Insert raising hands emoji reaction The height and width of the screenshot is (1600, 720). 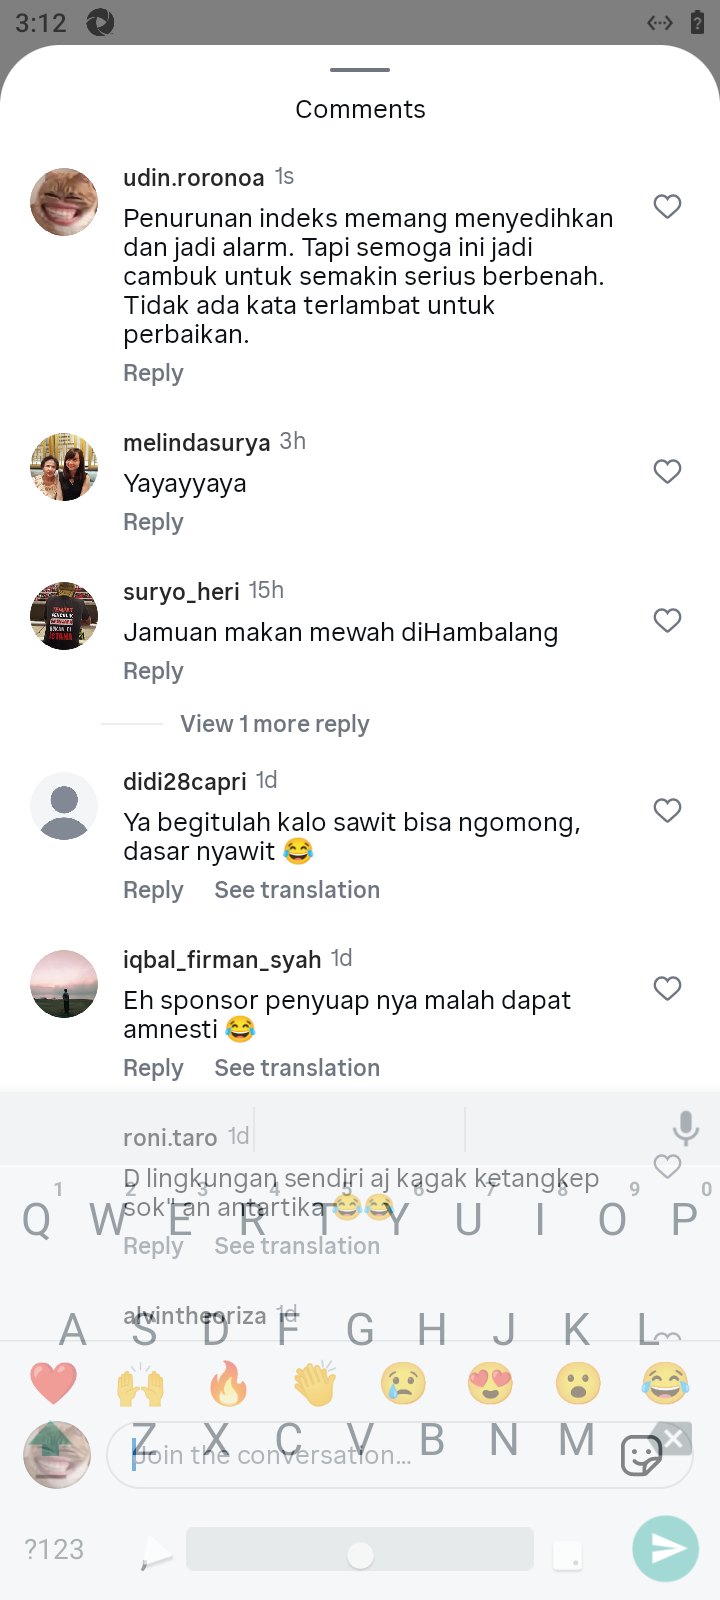click(x=140, y=1384)
